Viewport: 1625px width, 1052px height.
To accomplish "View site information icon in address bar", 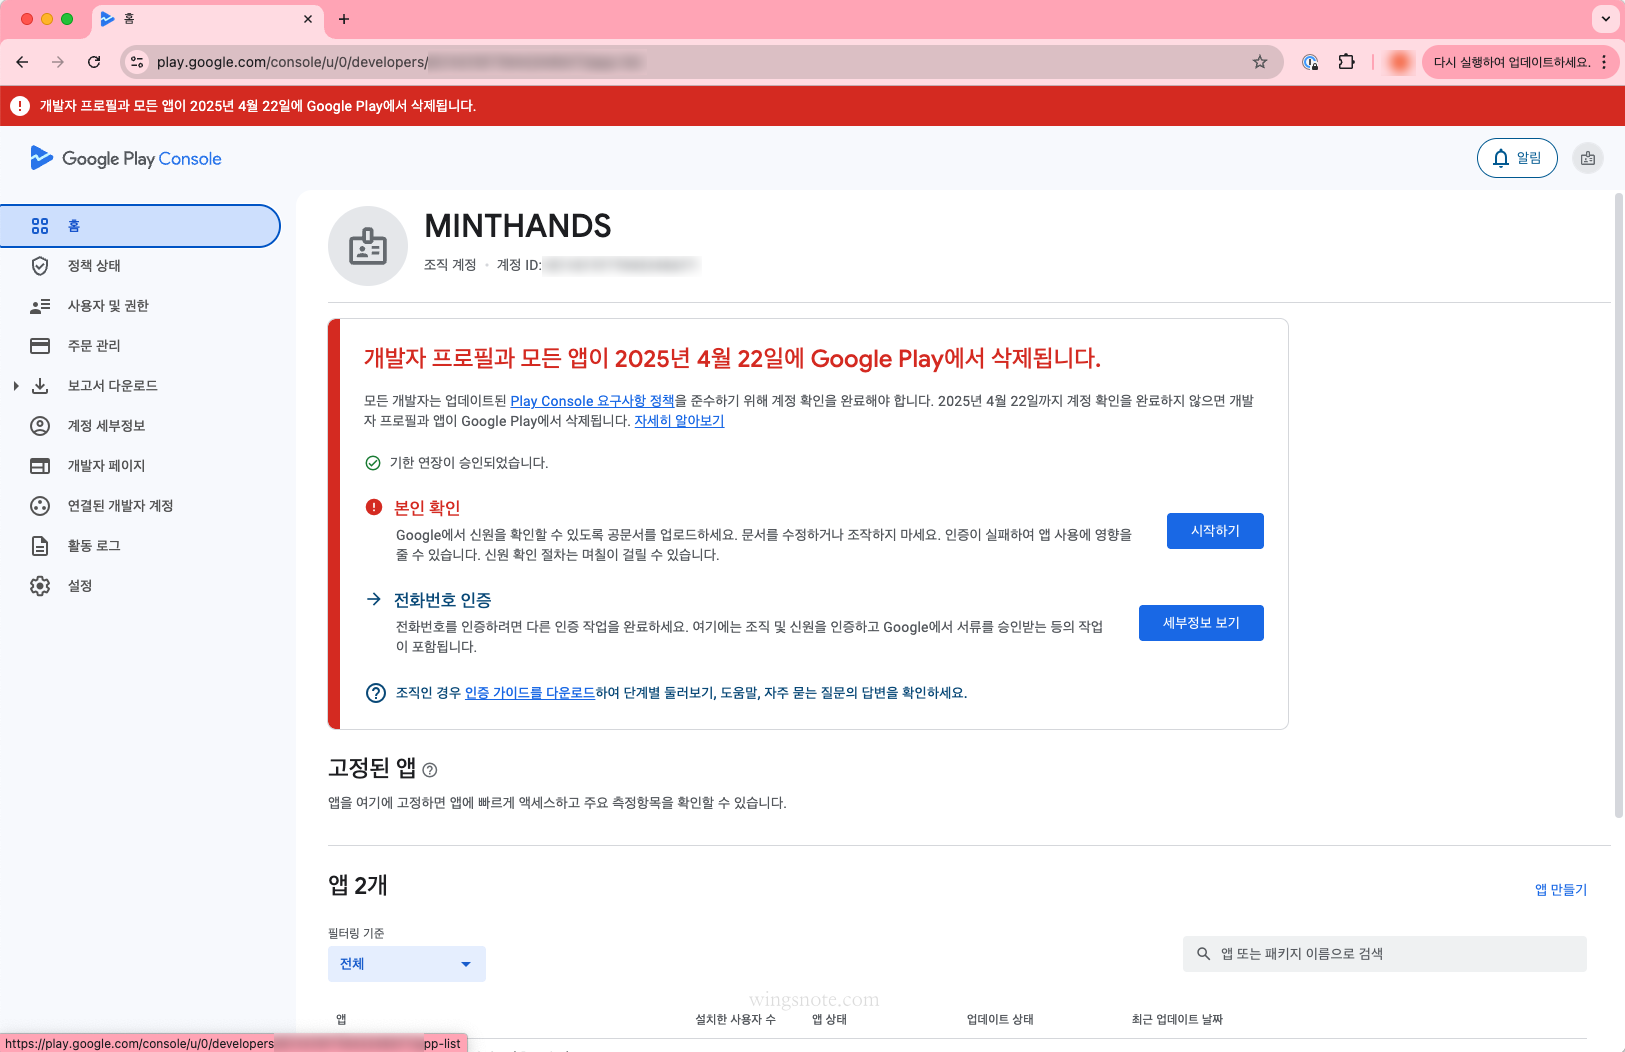I will [x=138, y=62].
